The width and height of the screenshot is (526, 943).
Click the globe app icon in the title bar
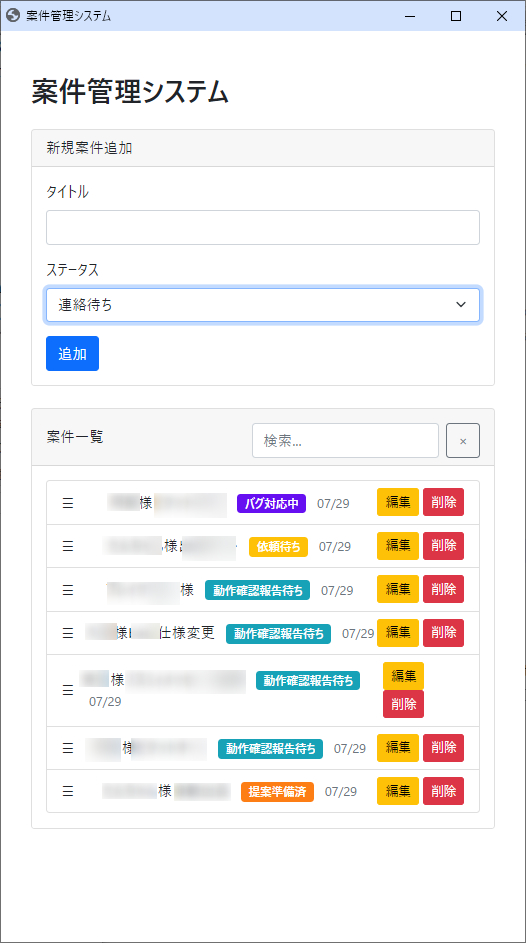point(13,16)
